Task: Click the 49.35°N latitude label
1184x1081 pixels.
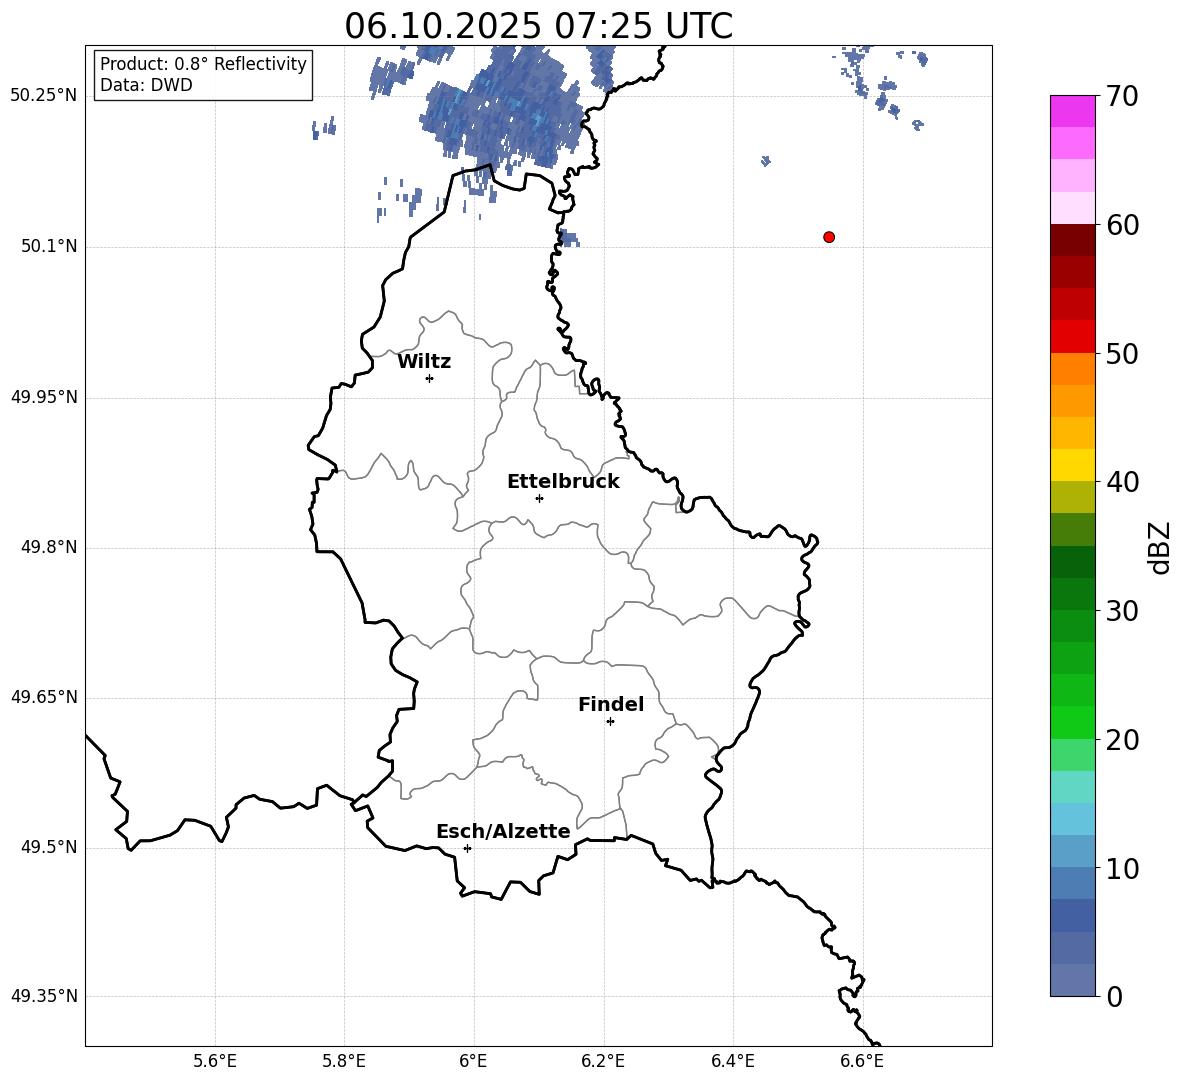Action: 44,996
